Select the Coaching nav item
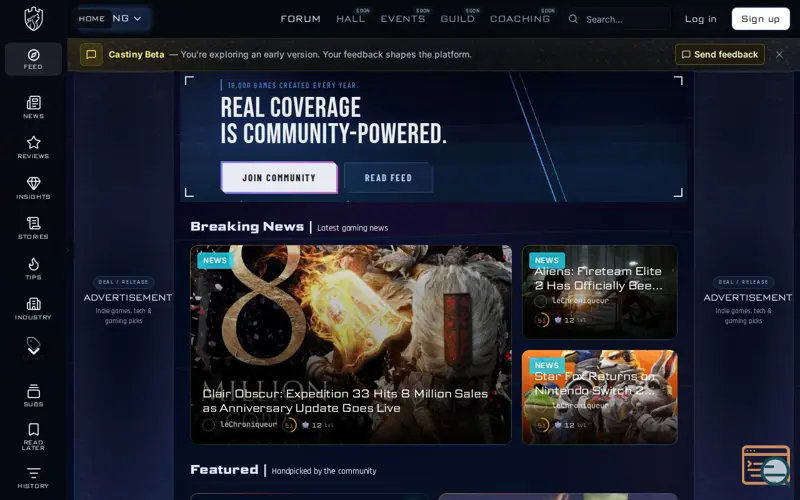This screenshot has width=800, height=500. tap(520, 19)
